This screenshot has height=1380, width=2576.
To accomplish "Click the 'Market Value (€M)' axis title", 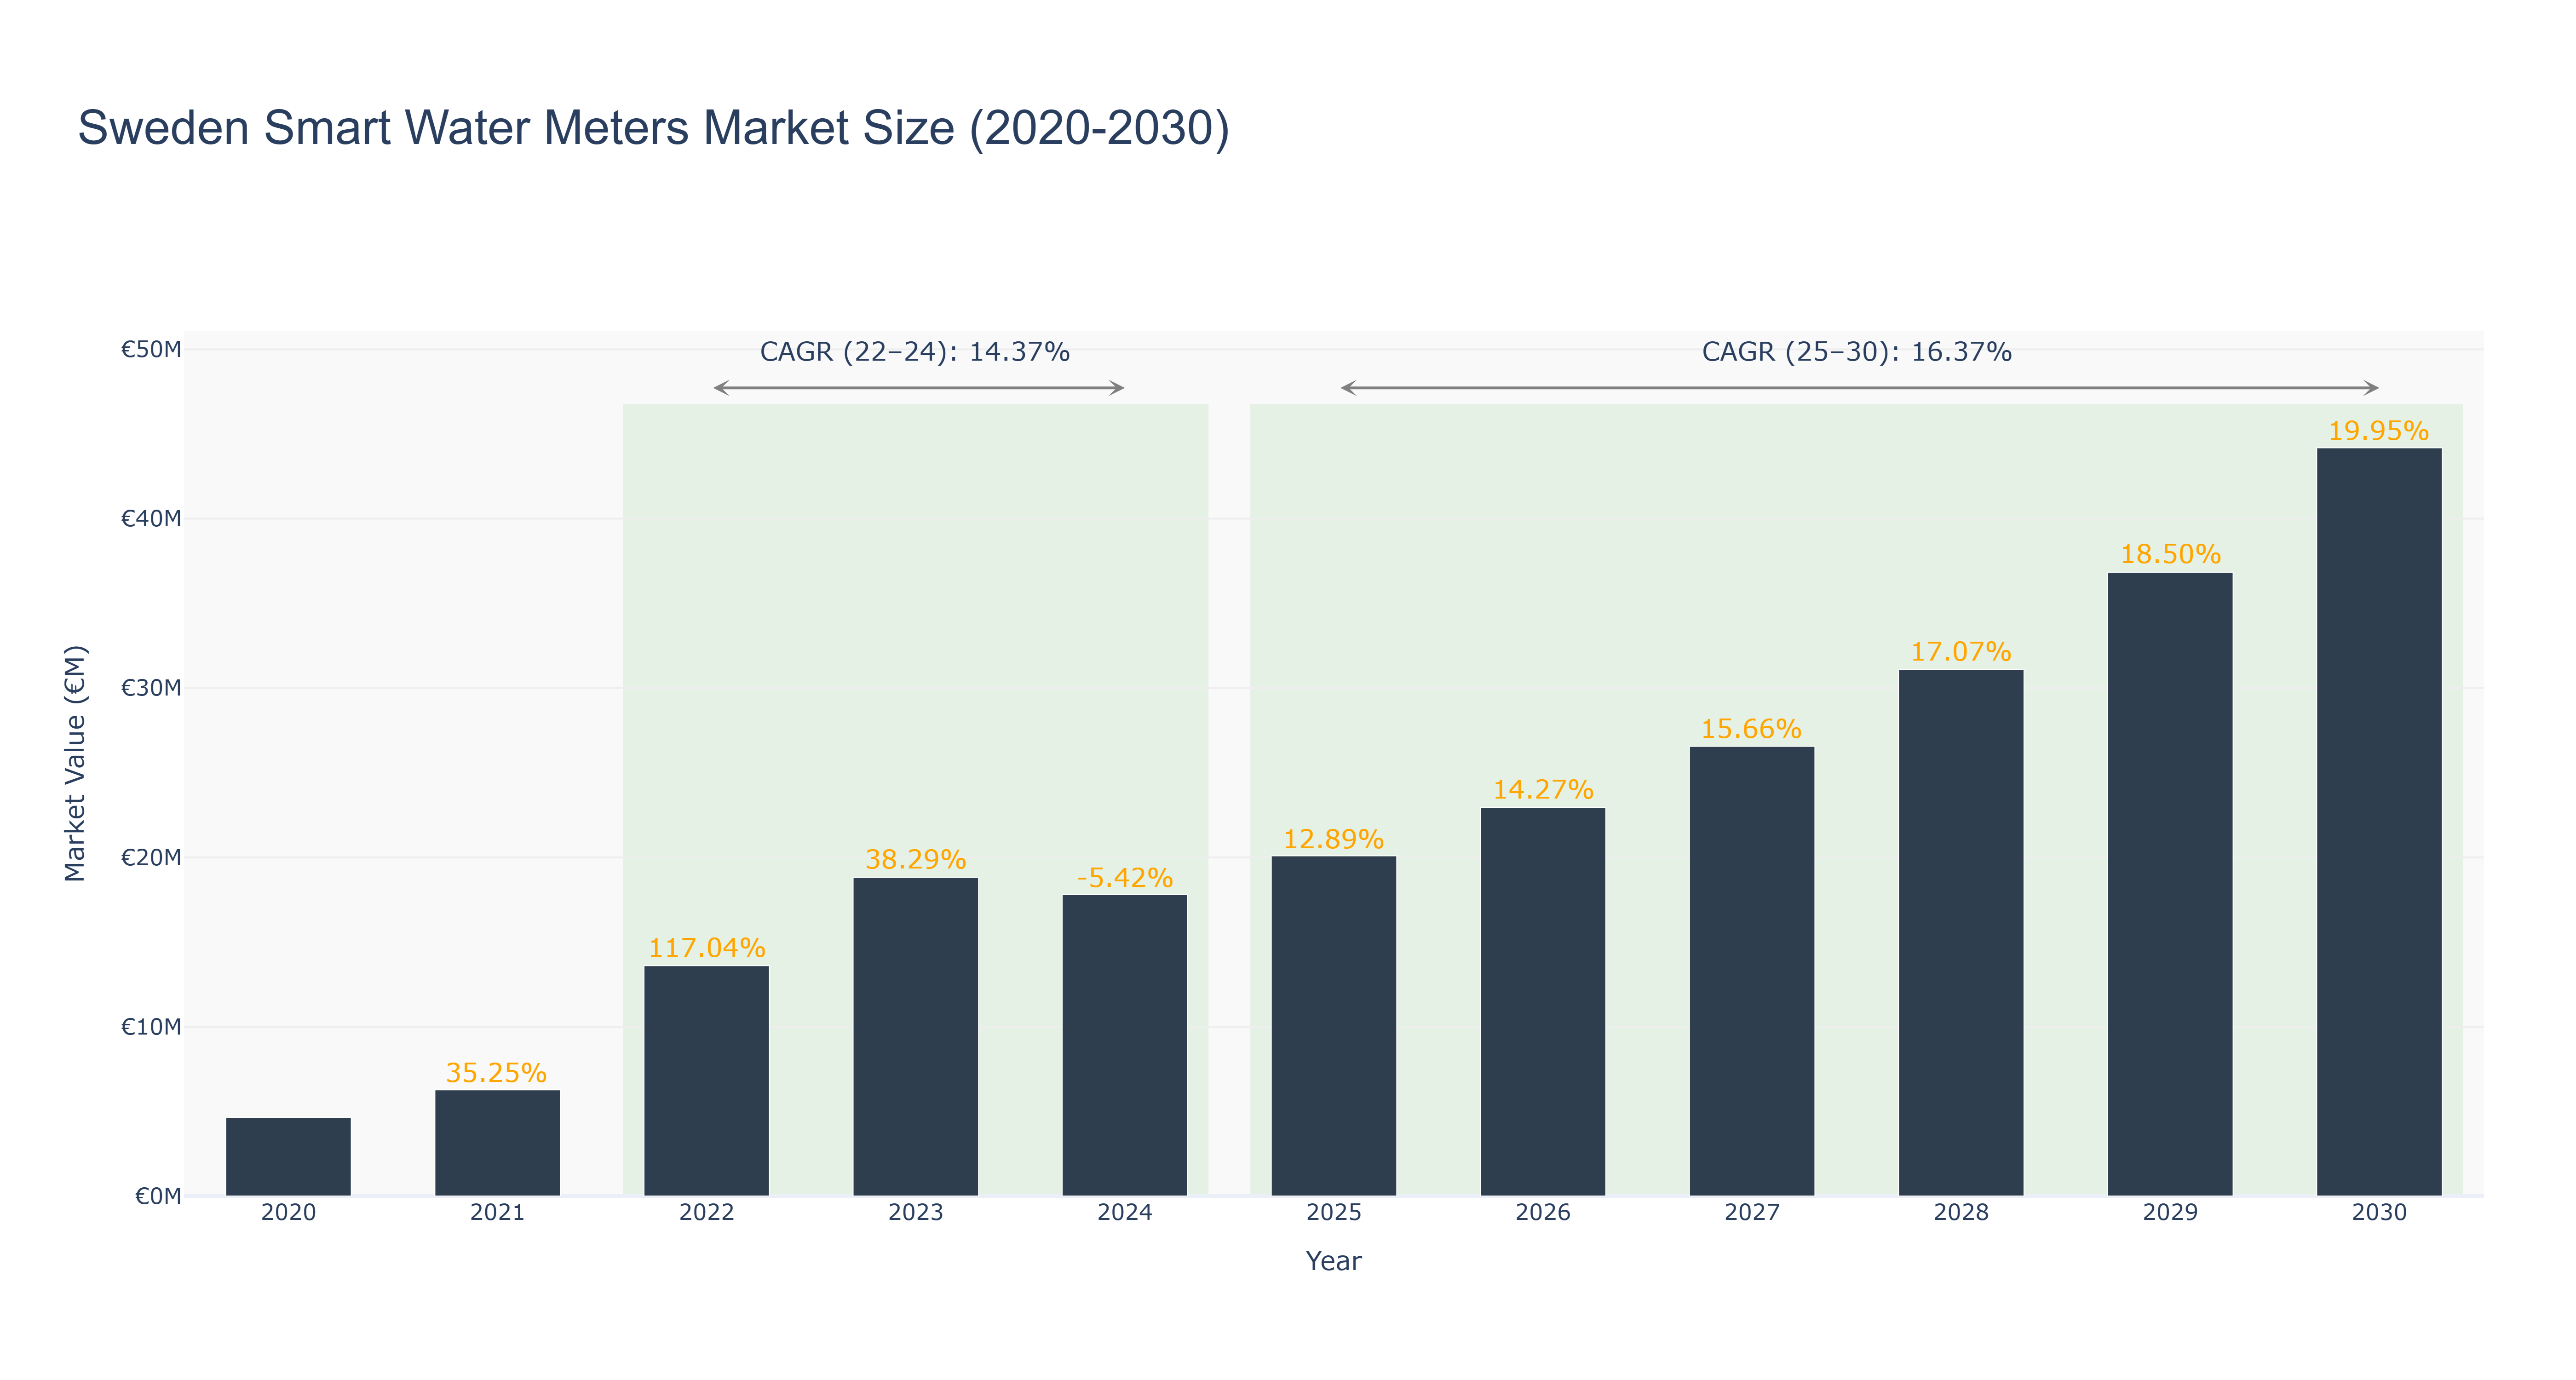I will coord(75,763).
